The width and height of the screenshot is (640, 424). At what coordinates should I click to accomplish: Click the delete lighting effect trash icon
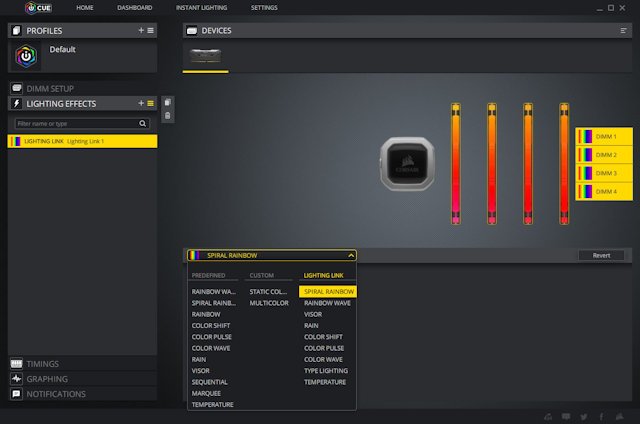pyautogui.click(x=167, y=116)
